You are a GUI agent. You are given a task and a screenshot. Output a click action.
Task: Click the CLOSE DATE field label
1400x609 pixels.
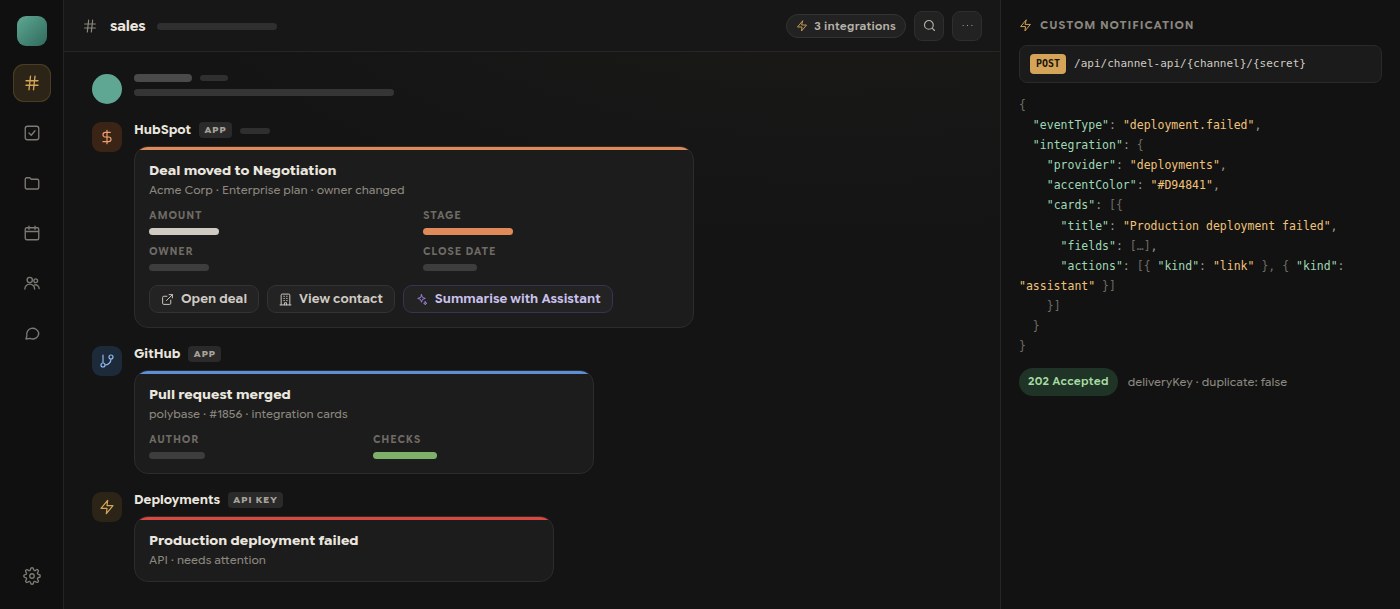coord(459,251)
